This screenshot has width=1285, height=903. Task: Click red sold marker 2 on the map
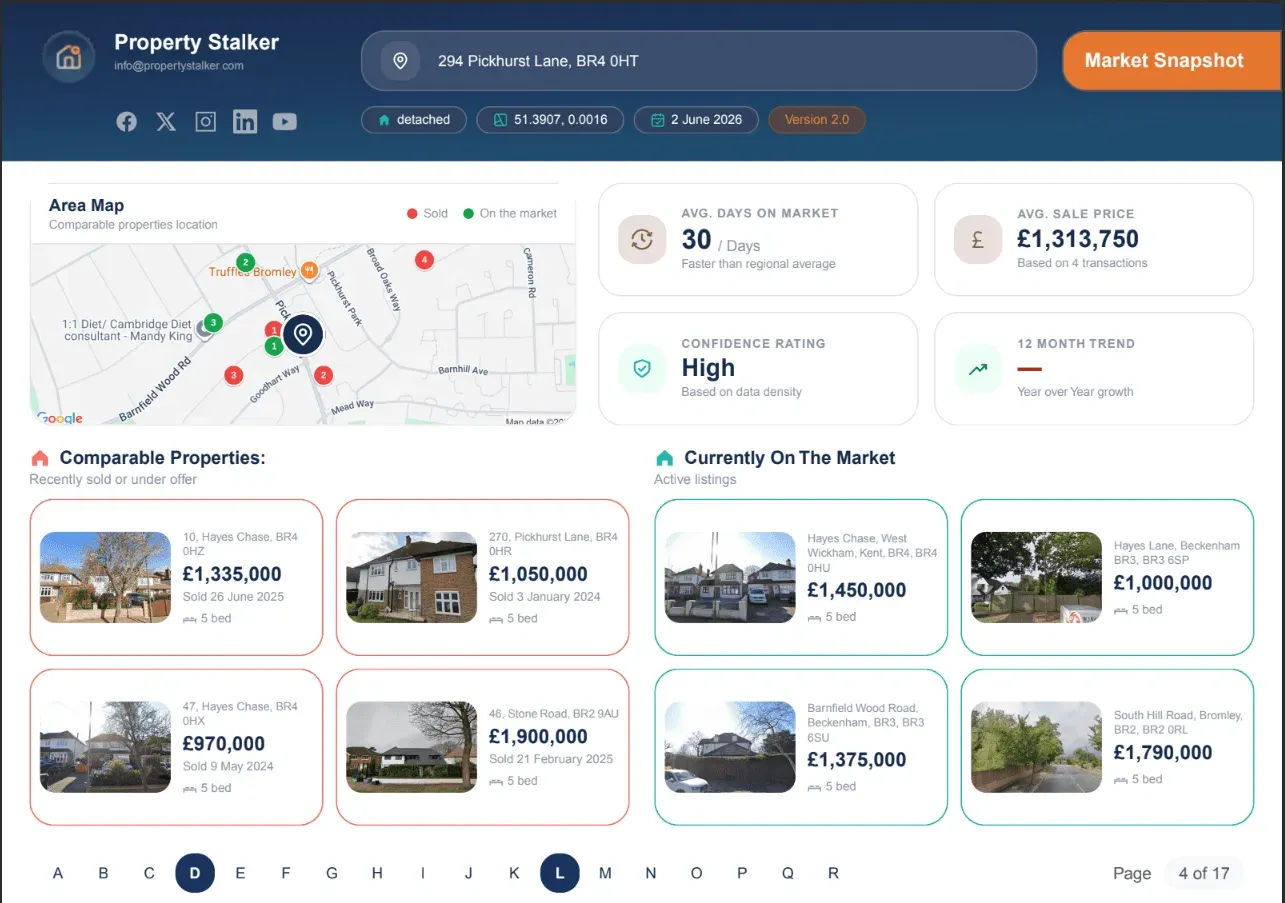323,376
